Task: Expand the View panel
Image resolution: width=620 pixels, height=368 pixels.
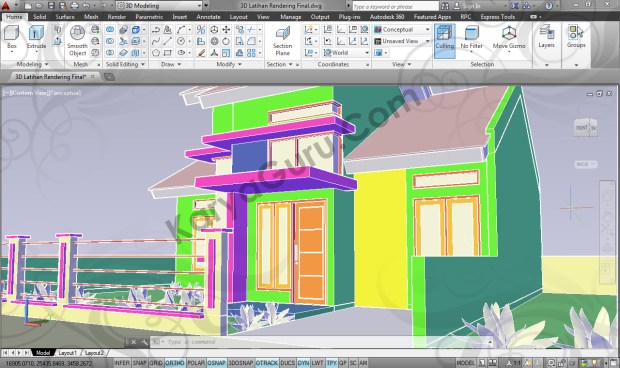Action: point(401,64)
